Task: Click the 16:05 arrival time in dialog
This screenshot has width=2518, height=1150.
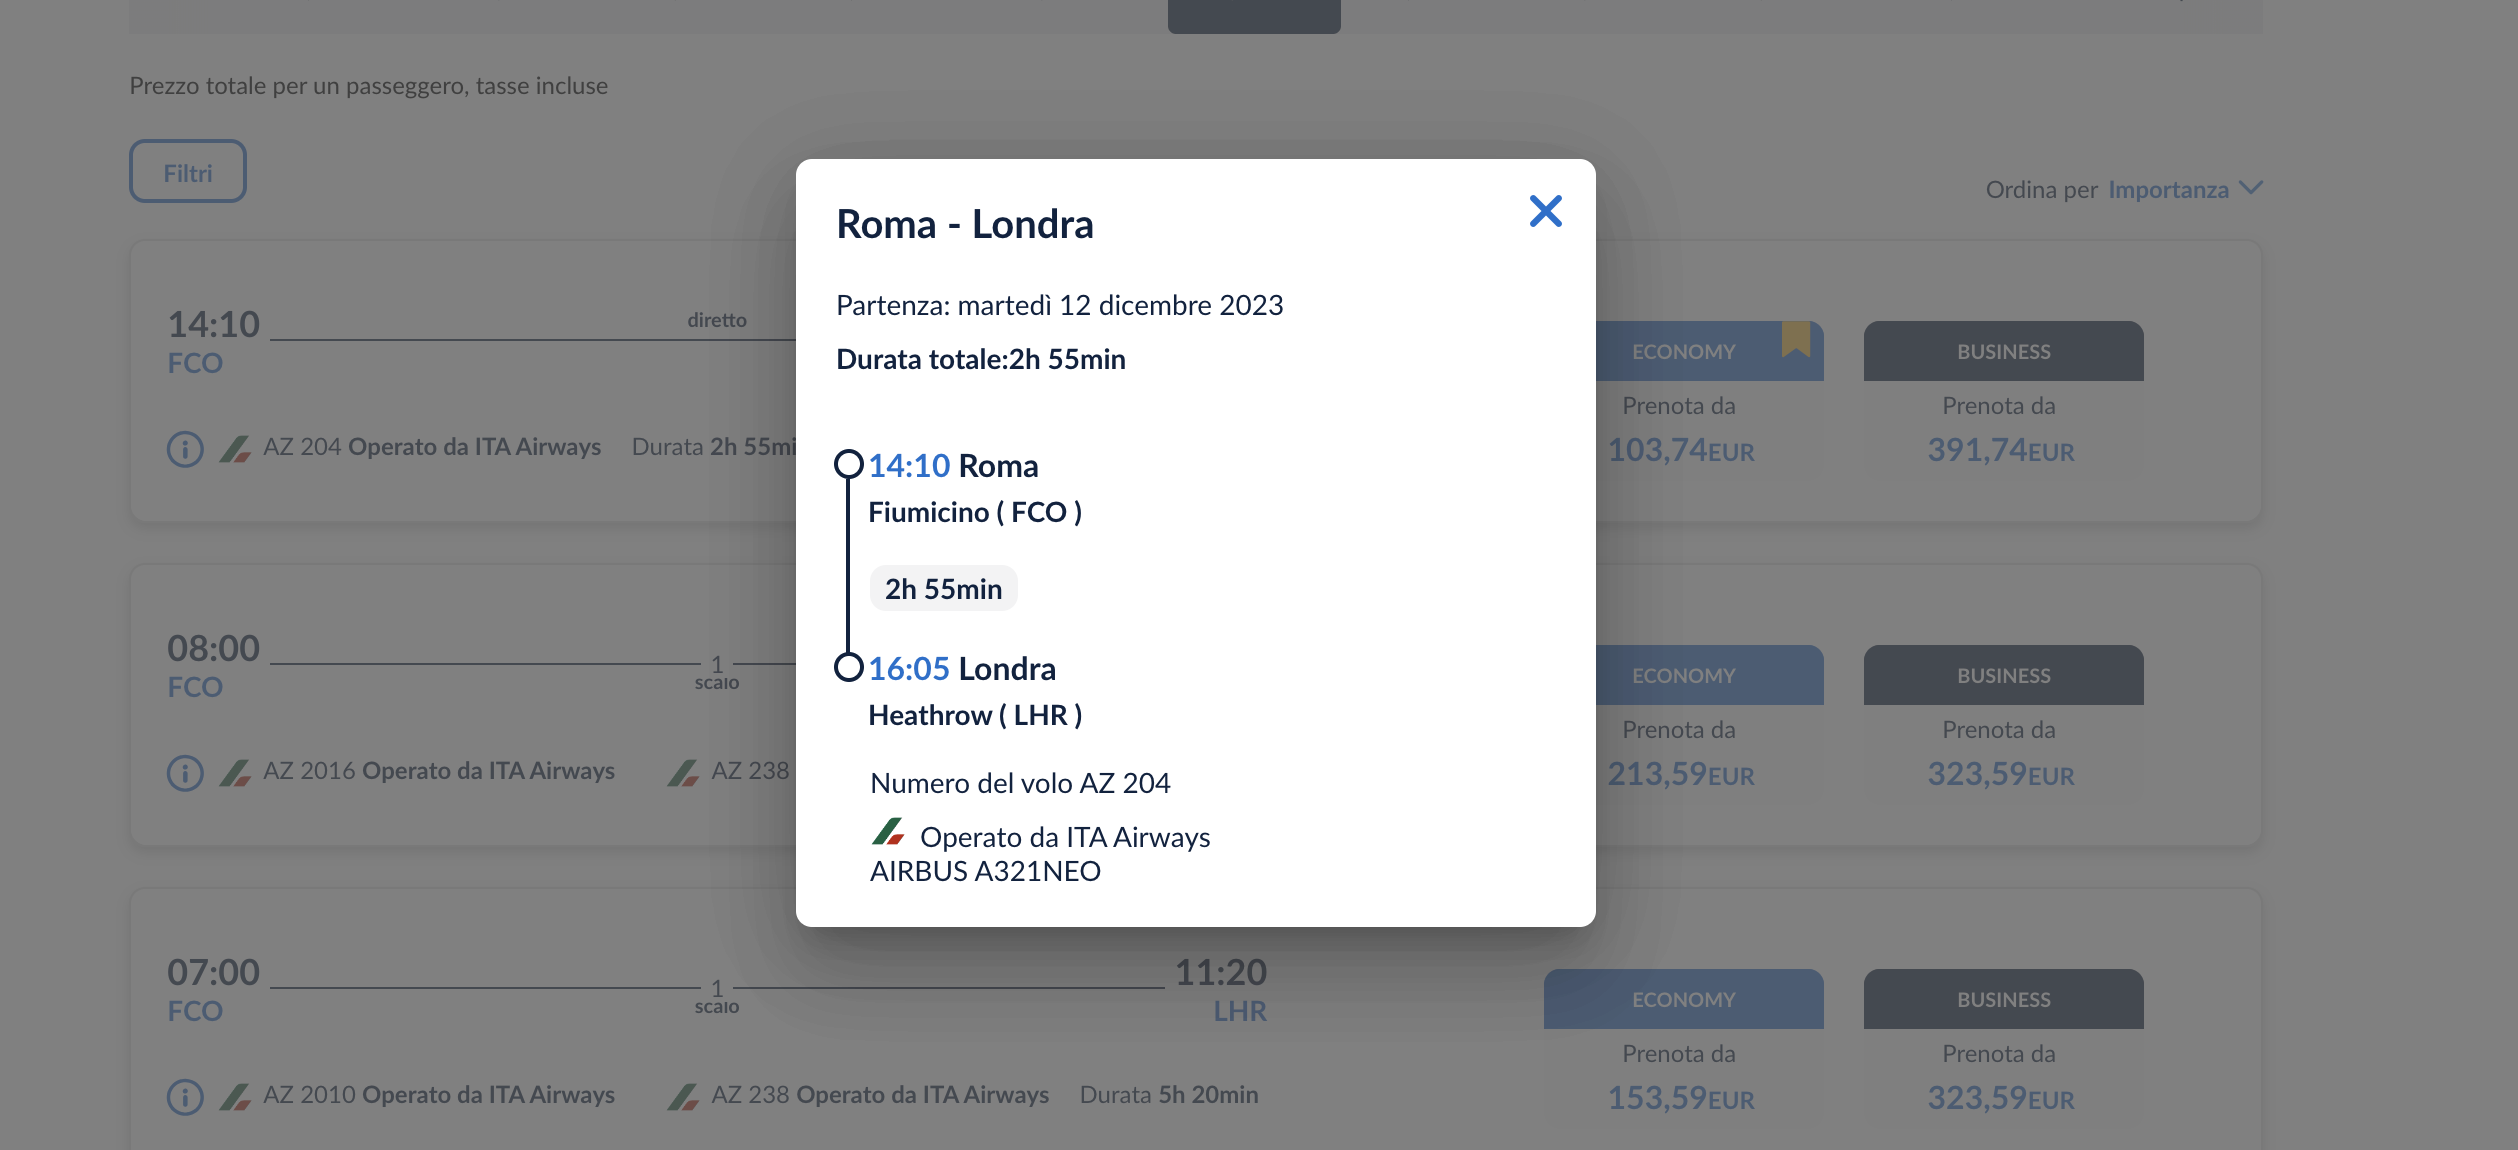Action: point(909,669)
